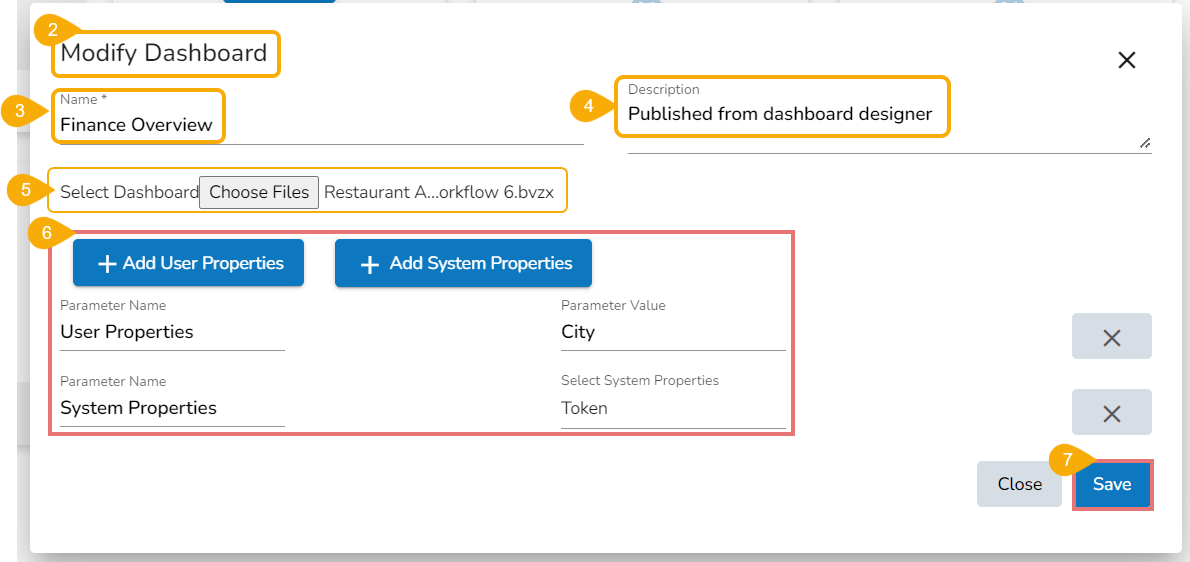Viewport: 1190px width, 562px height.
Task: Click the Parameter Value field showing City
Action: (672, 332)
